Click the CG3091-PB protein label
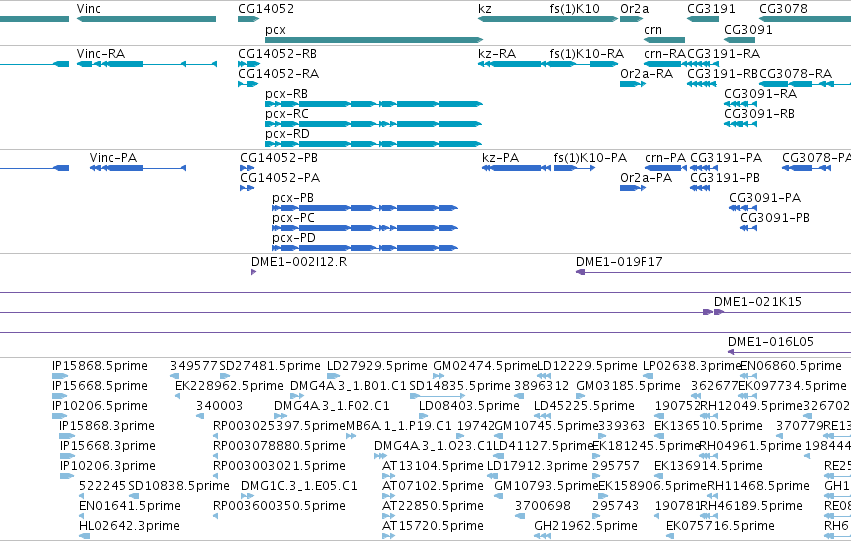Screen dimensions: 851x541 point(775,218)
